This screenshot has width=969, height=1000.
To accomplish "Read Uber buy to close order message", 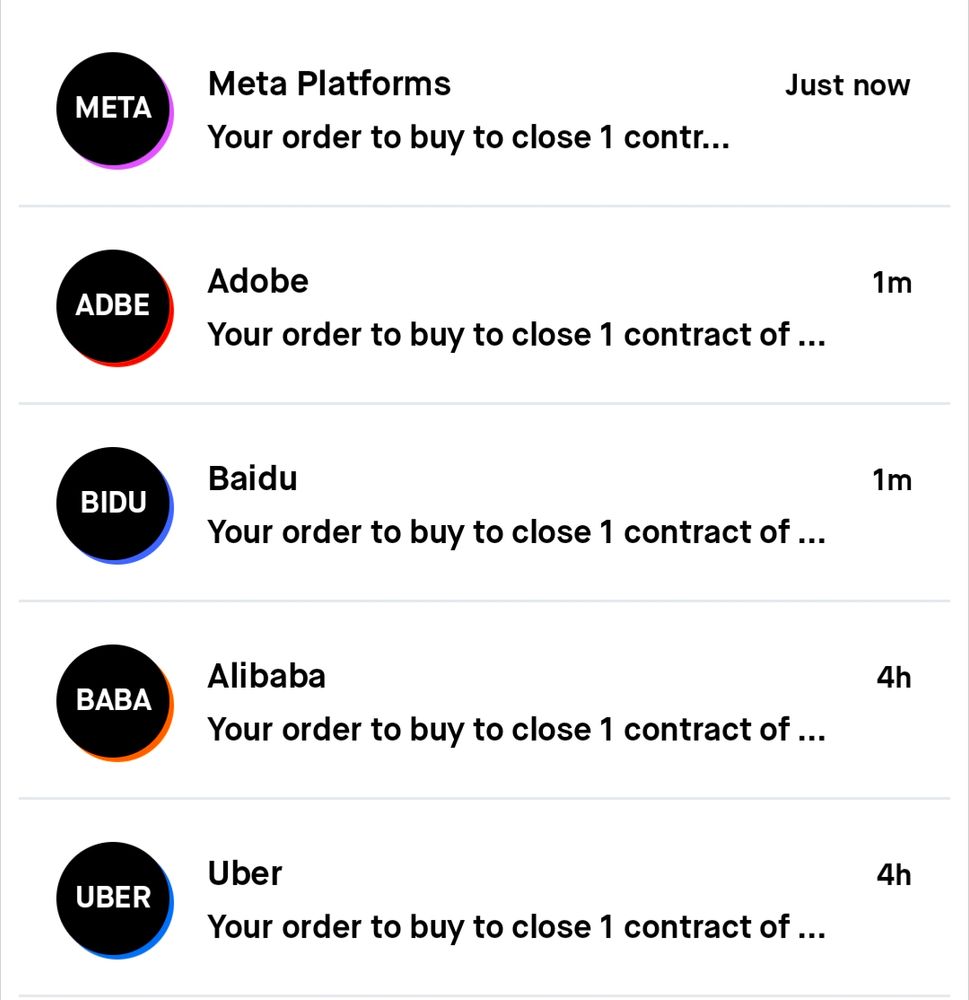I will click(516, 927).
